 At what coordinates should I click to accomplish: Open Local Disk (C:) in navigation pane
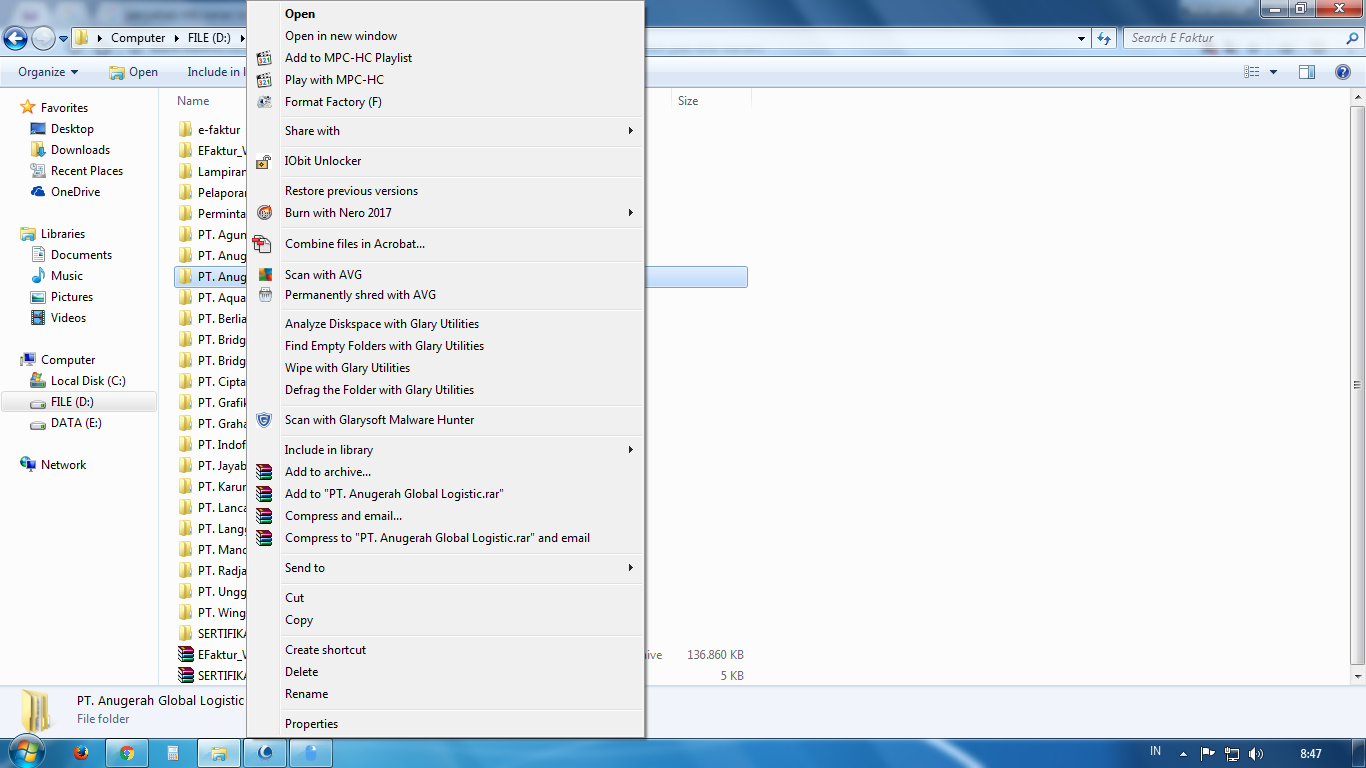point(88,381)
